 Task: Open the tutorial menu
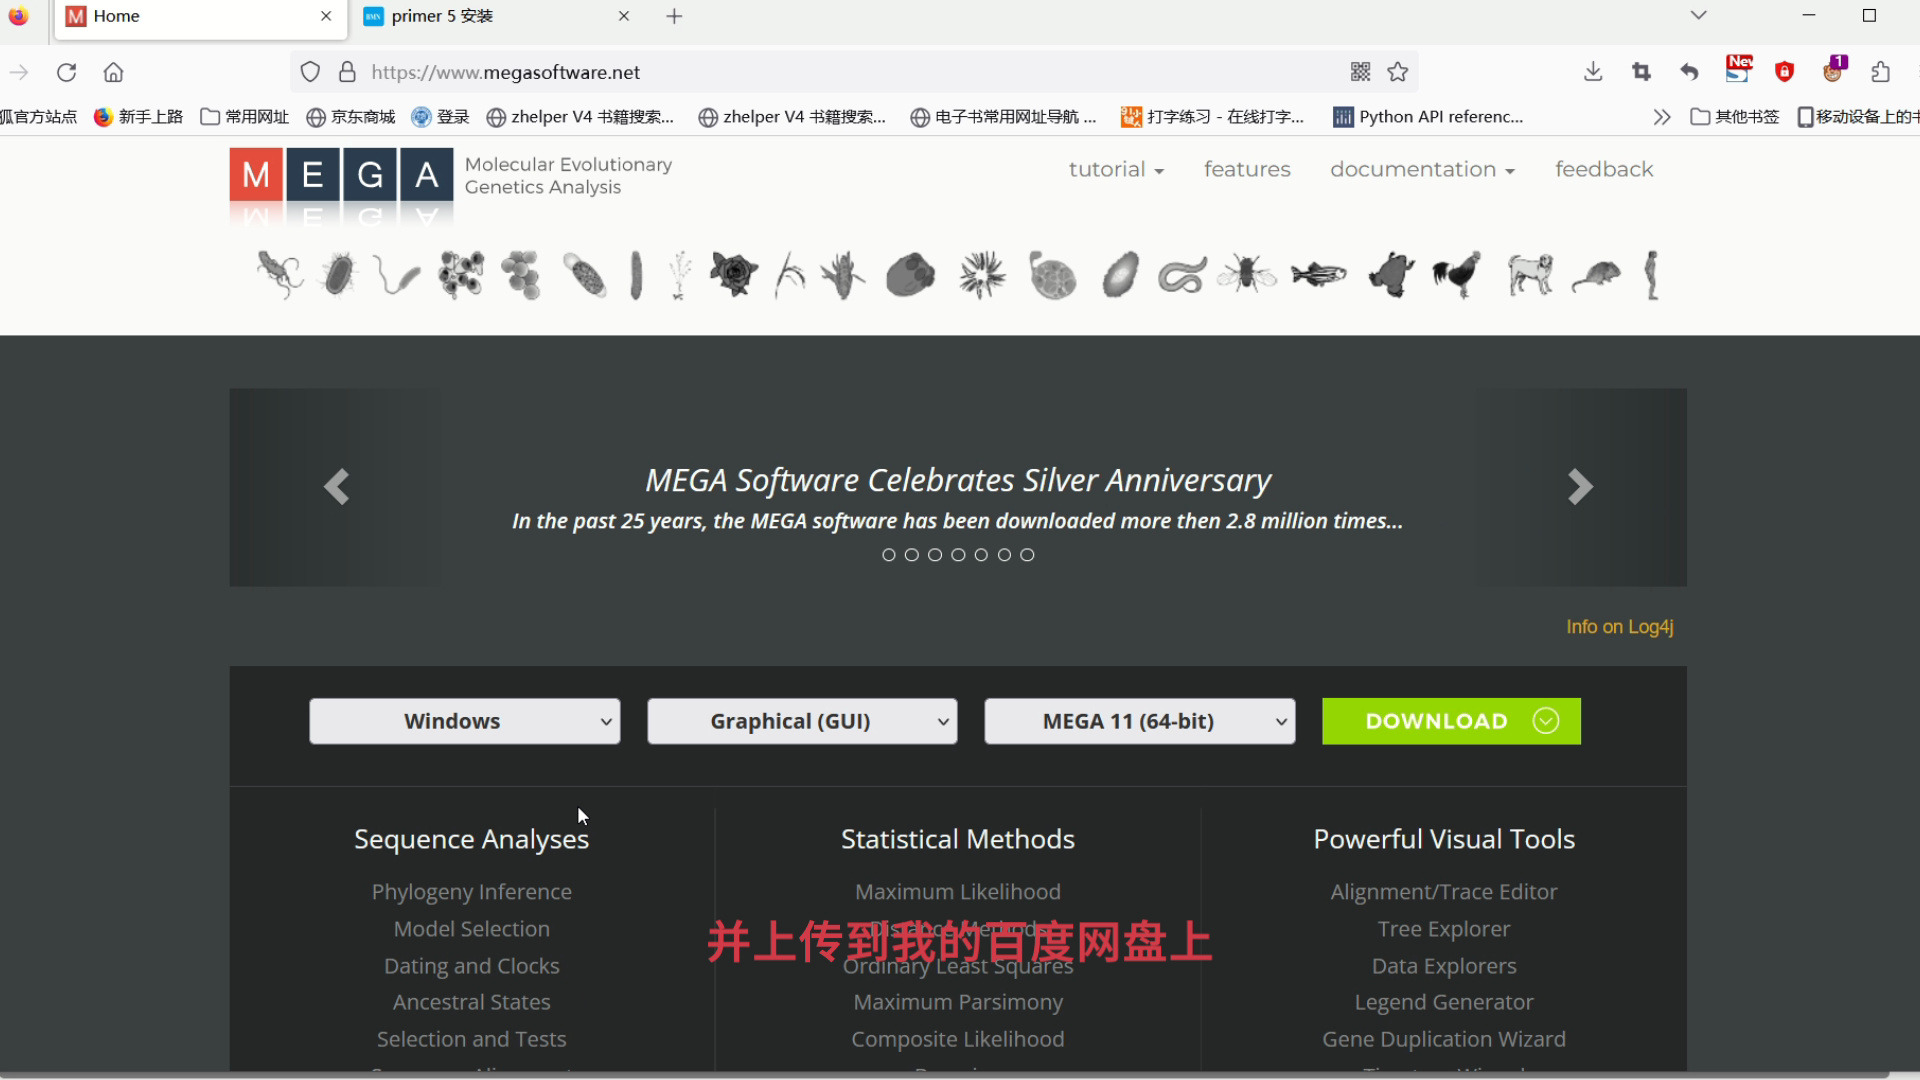pos(1116,170)
